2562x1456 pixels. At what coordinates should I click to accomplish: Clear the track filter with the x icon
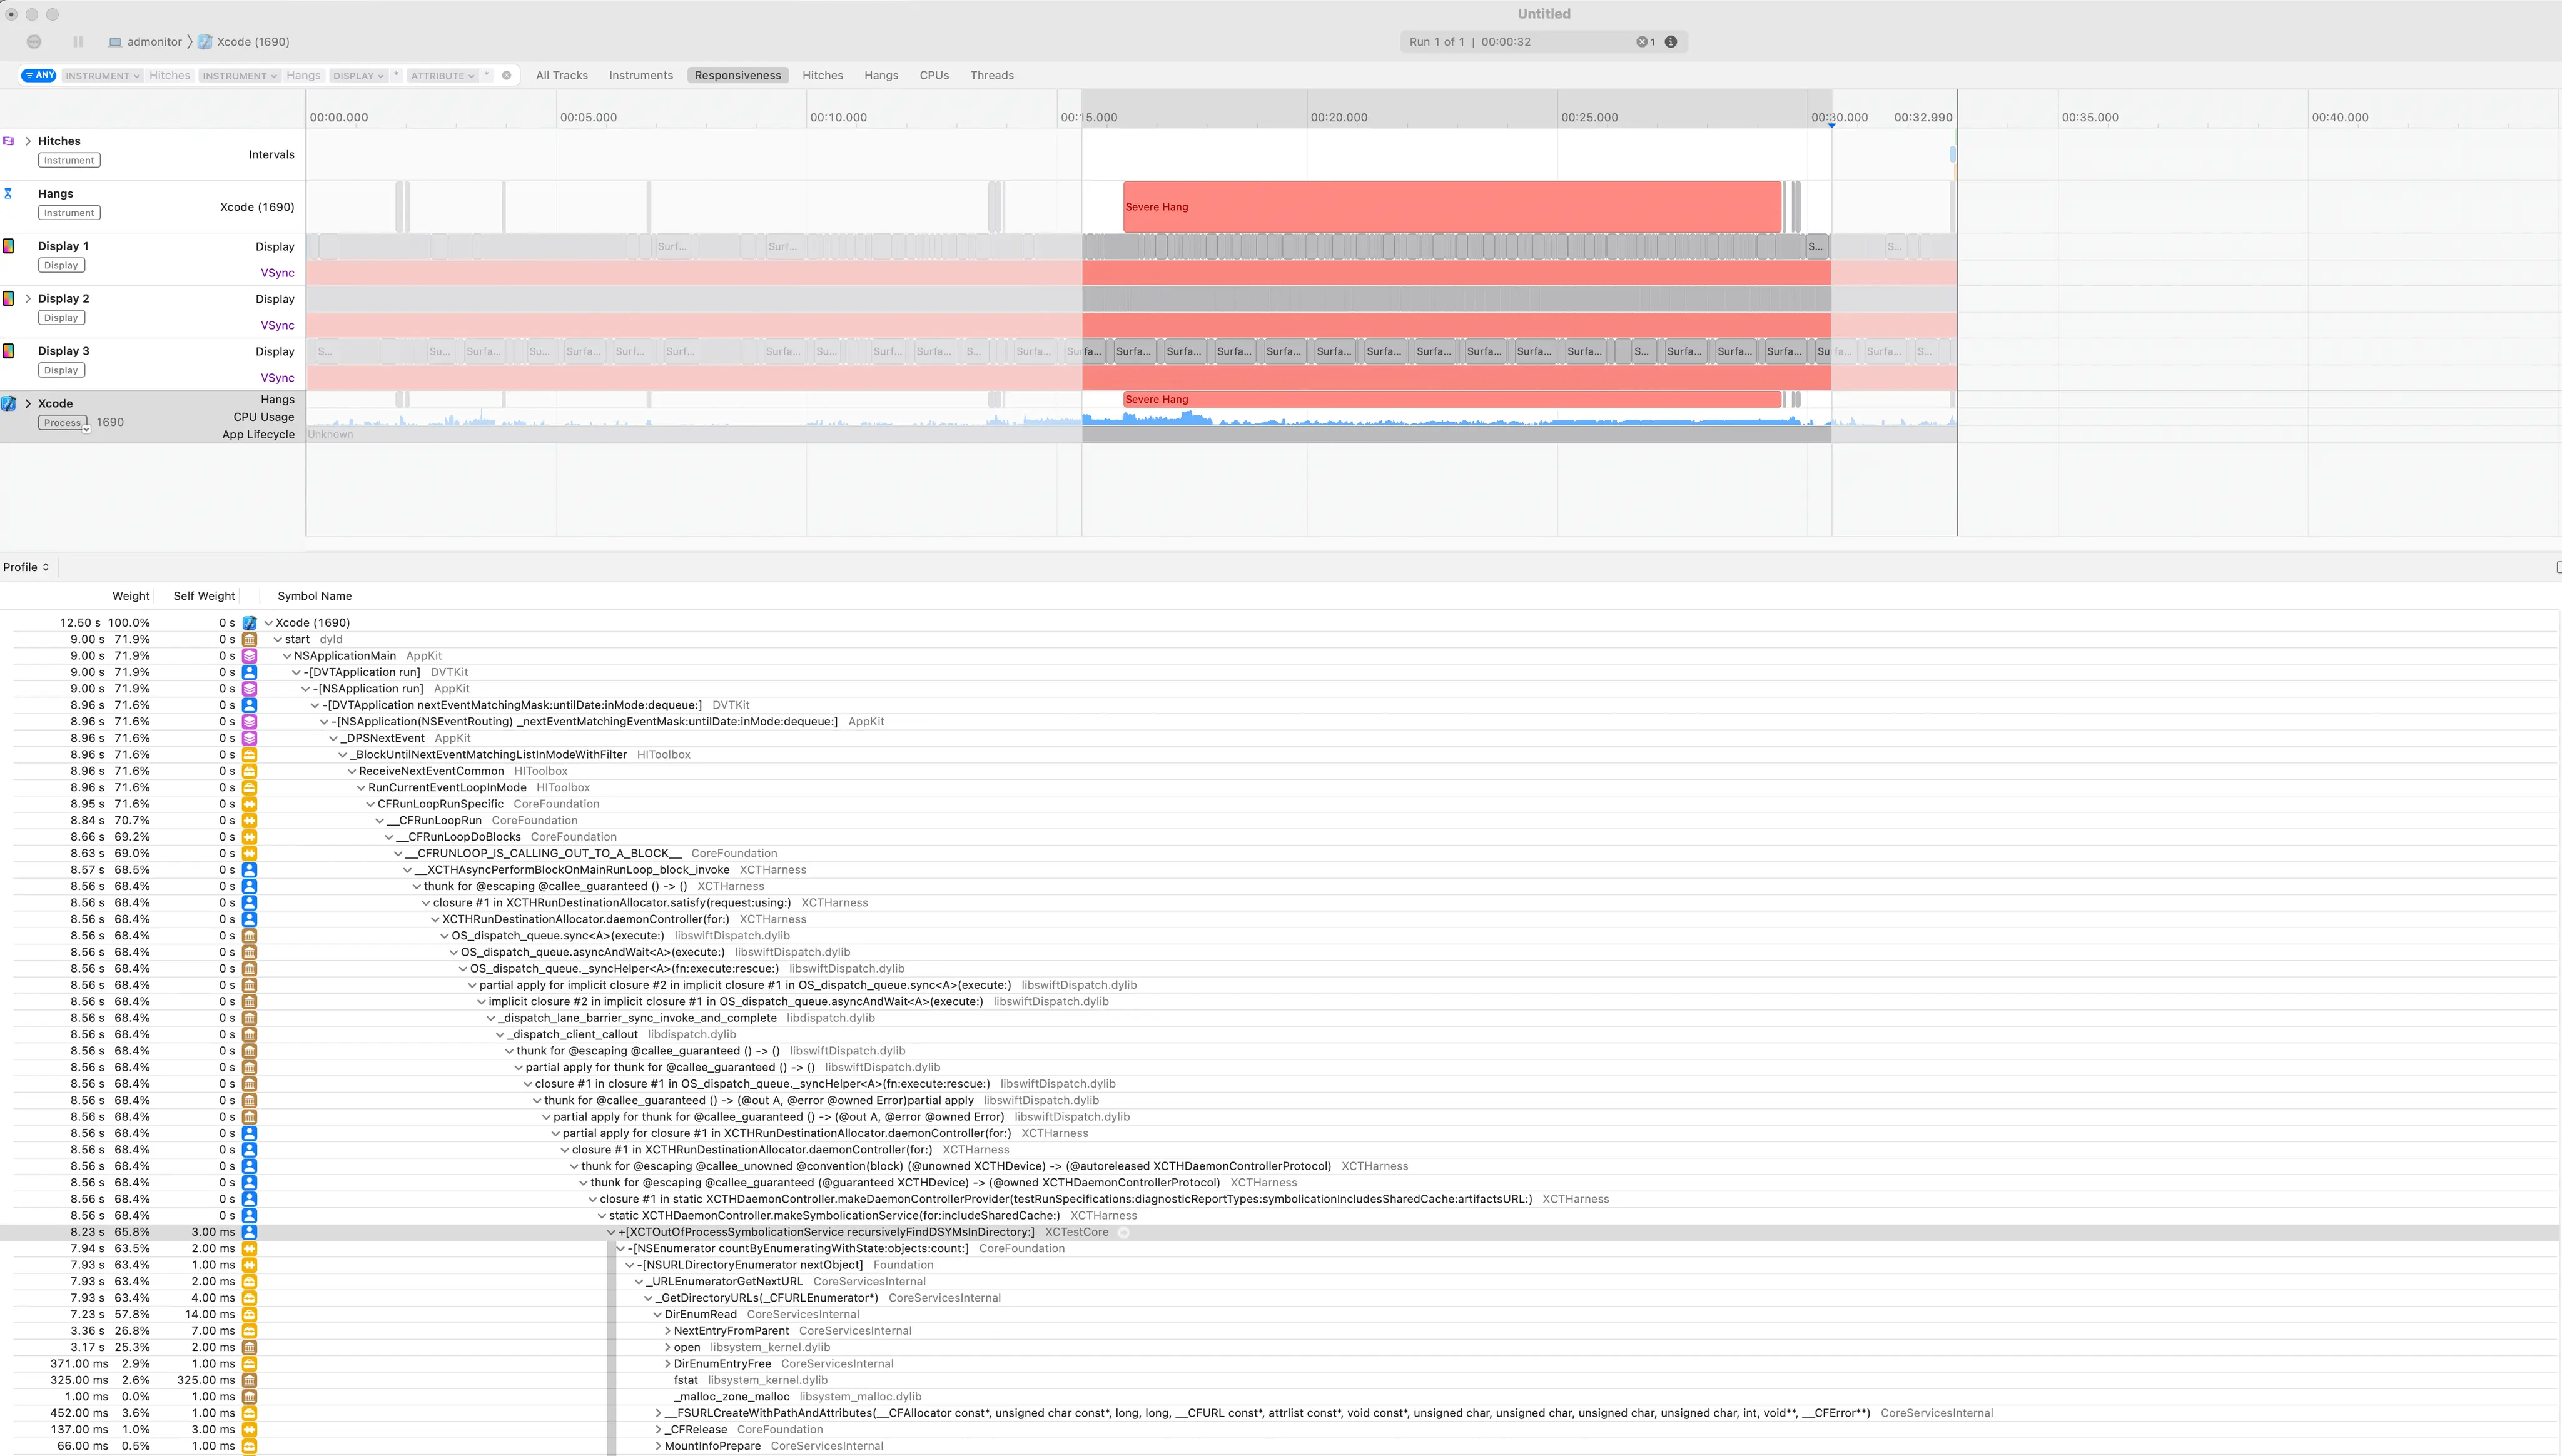tap(507, 75)
